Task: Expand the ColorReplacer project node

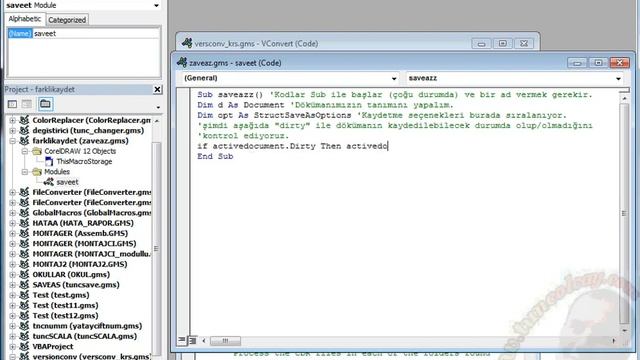Action: (13, 120)
